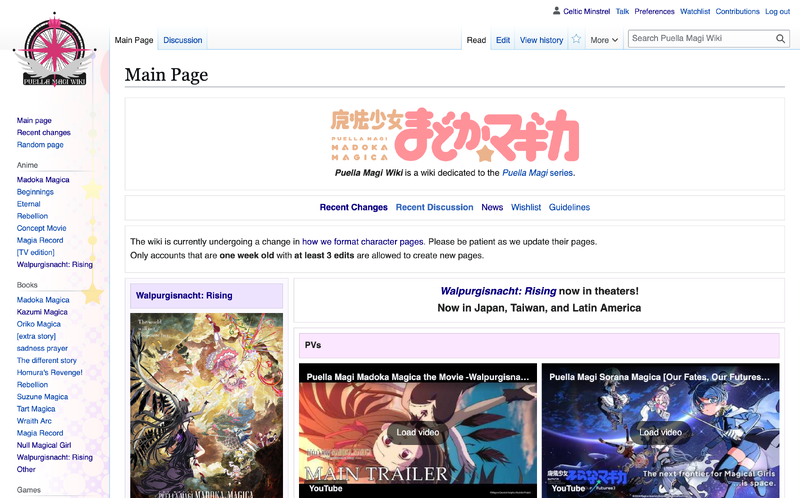Load the Walpurgisnacht main trailer video
The height and width of the screenshot is (498, 800).
click(x=417, y=433)
